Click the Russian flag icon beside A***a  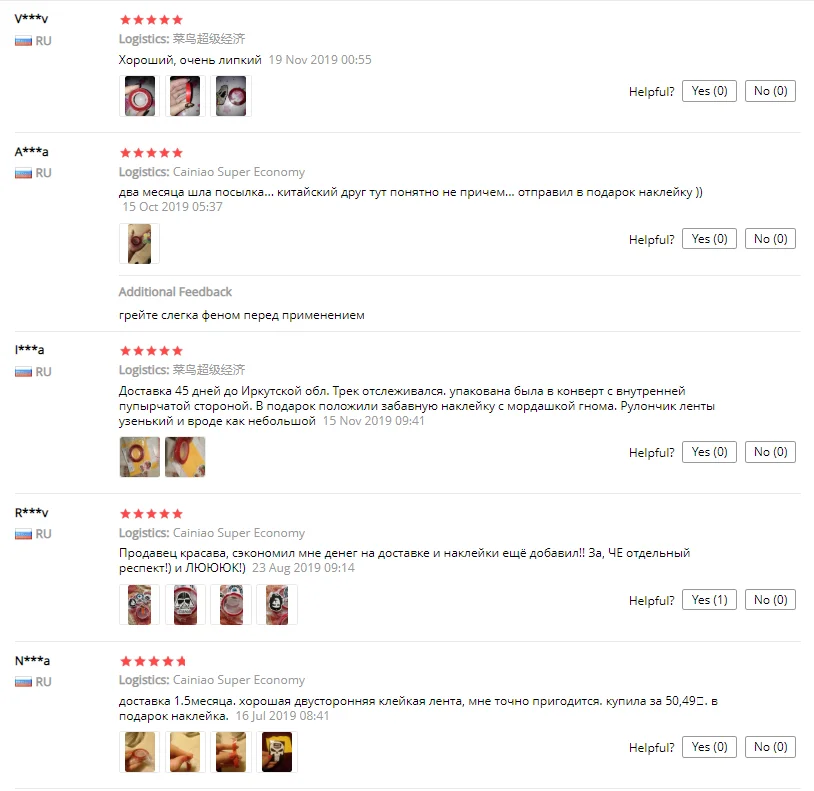pos(23,173)
